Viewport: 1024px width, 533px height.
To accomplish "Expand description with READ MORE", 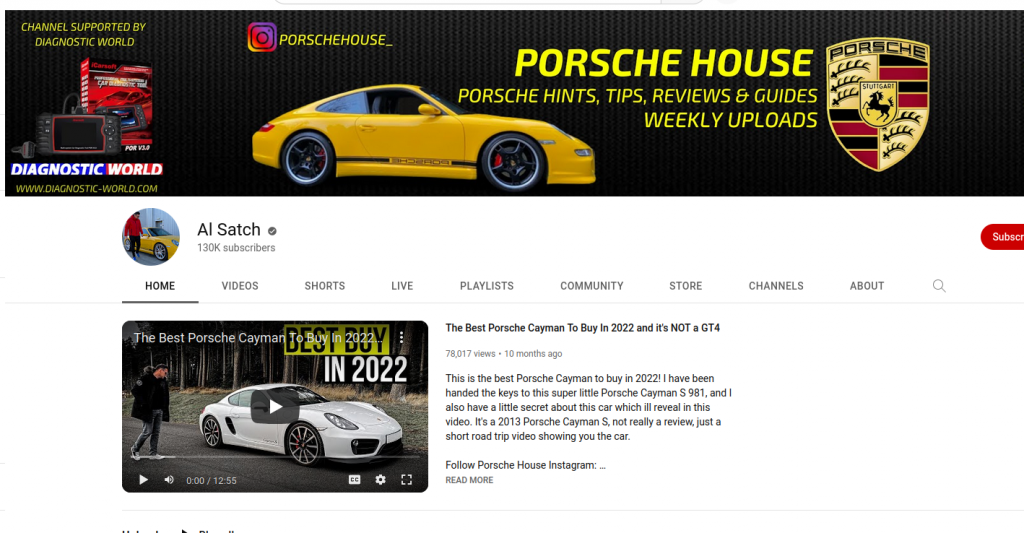I will click(x=470, y=480).
